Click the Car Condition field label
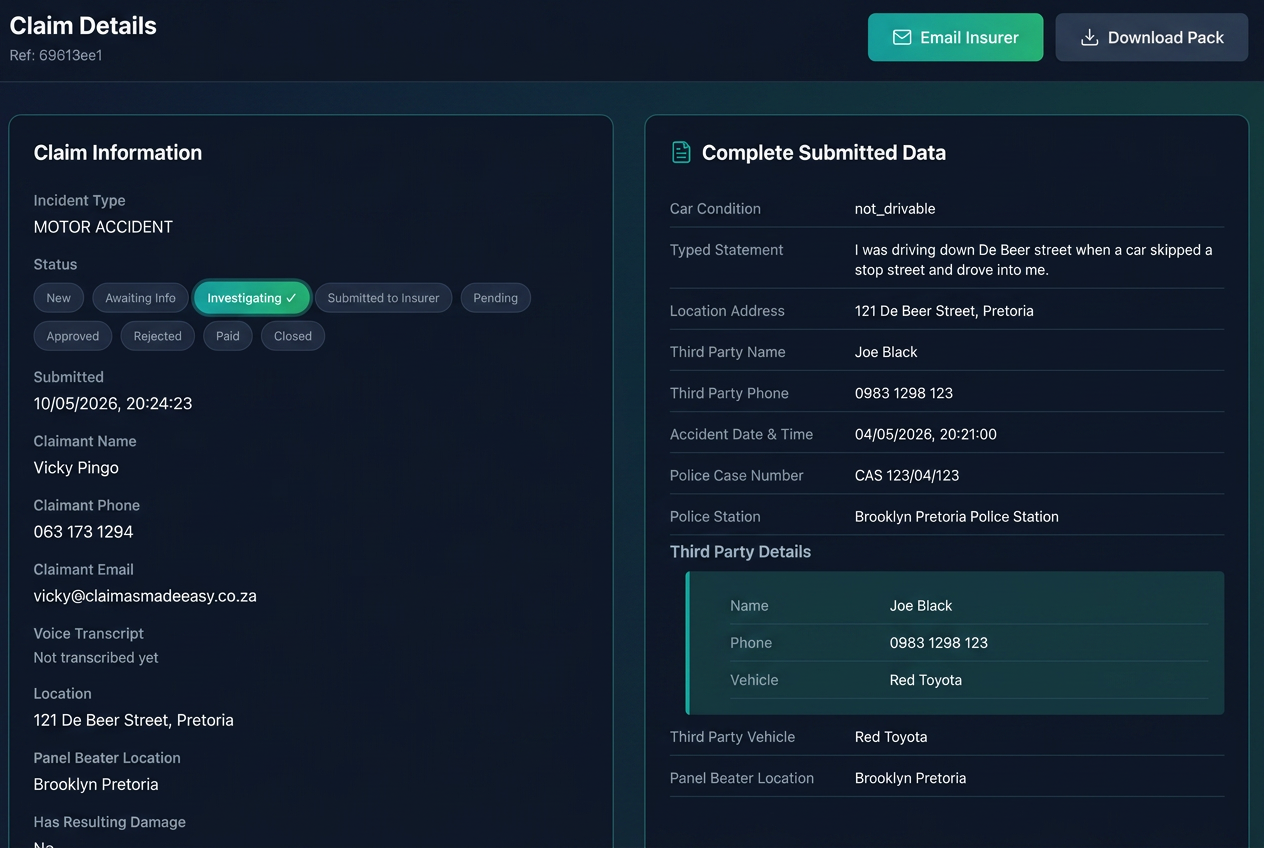The height and width of the screenshot is (848, 1264). click(x=715, y=209)
